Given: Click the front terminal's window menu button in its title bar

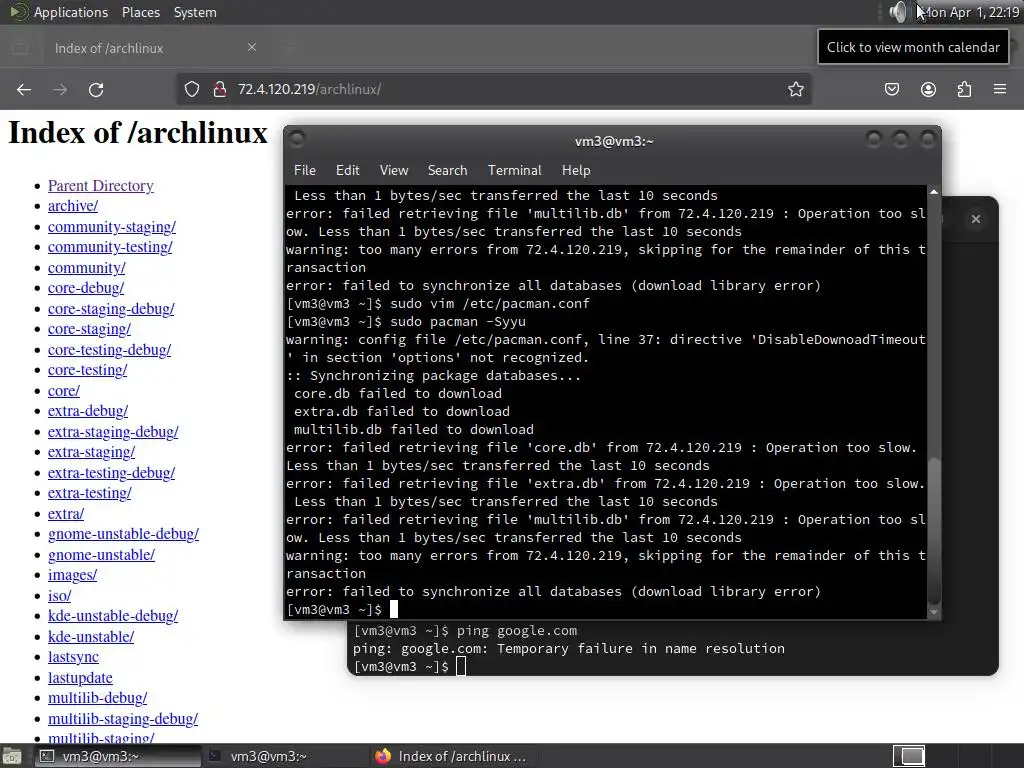Looking at the screenshot, I should (297, 139).
